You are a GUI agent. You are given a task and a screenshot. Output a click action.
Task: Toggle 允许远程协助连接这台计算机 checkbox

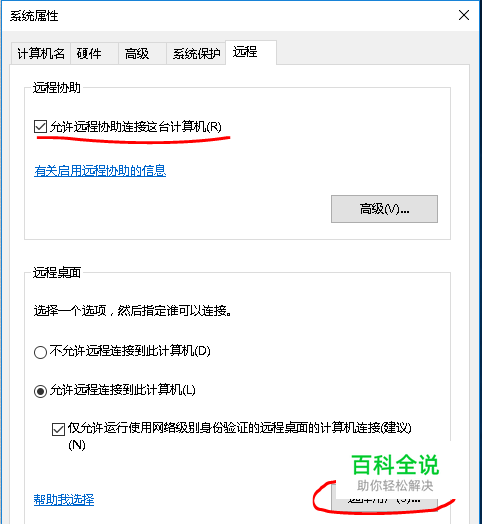(40, 127)
